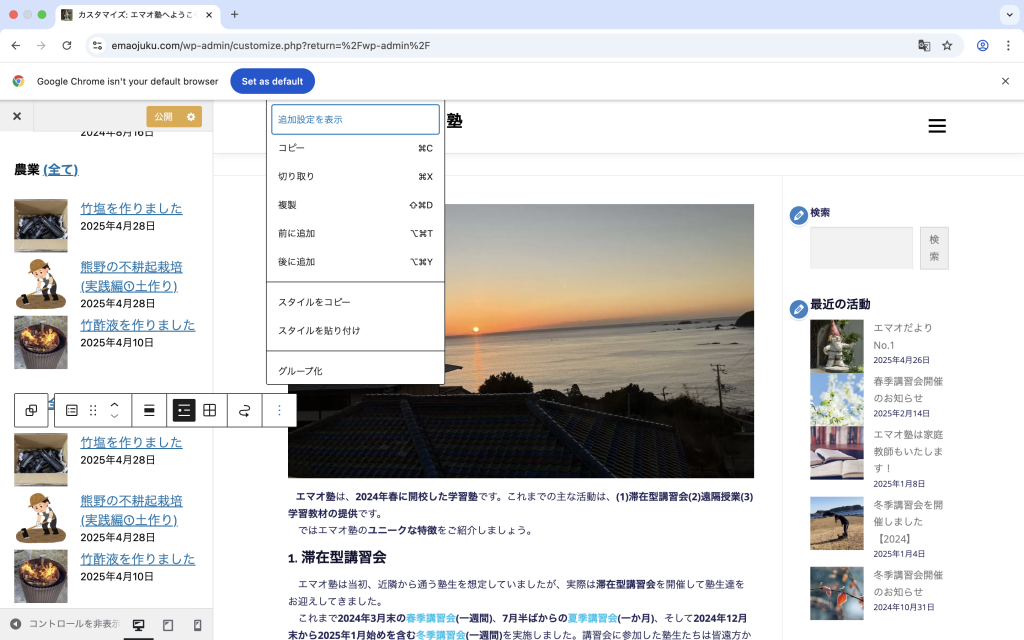Click the 公開 publish button
Screen dimensions: 1024x640
coord(163,117)
